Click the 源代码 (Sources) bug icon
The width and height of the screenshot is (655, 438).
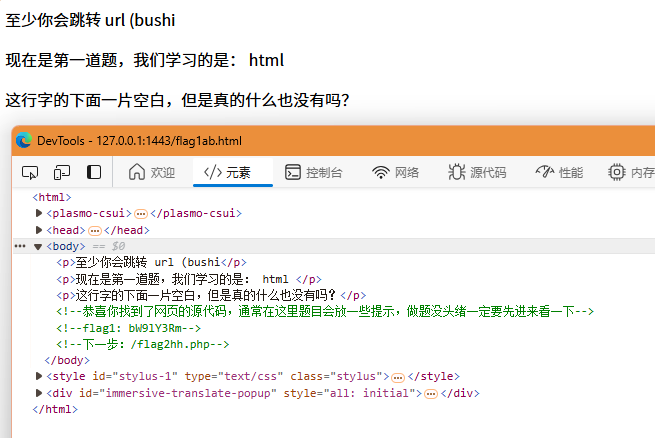(x=456, y=172)
